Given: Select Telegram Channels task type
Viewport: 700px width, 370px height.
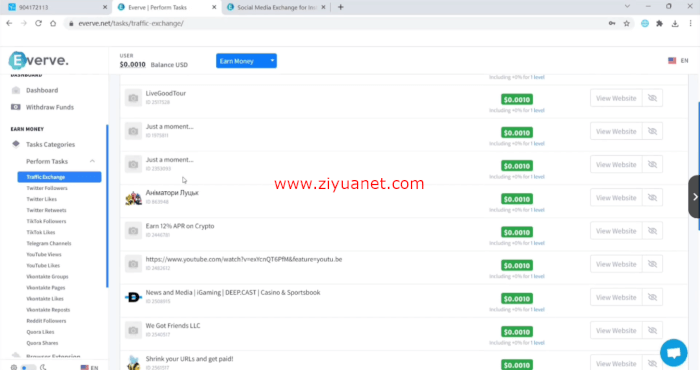Looking at the screenshot, I should [x=49, y=243].
